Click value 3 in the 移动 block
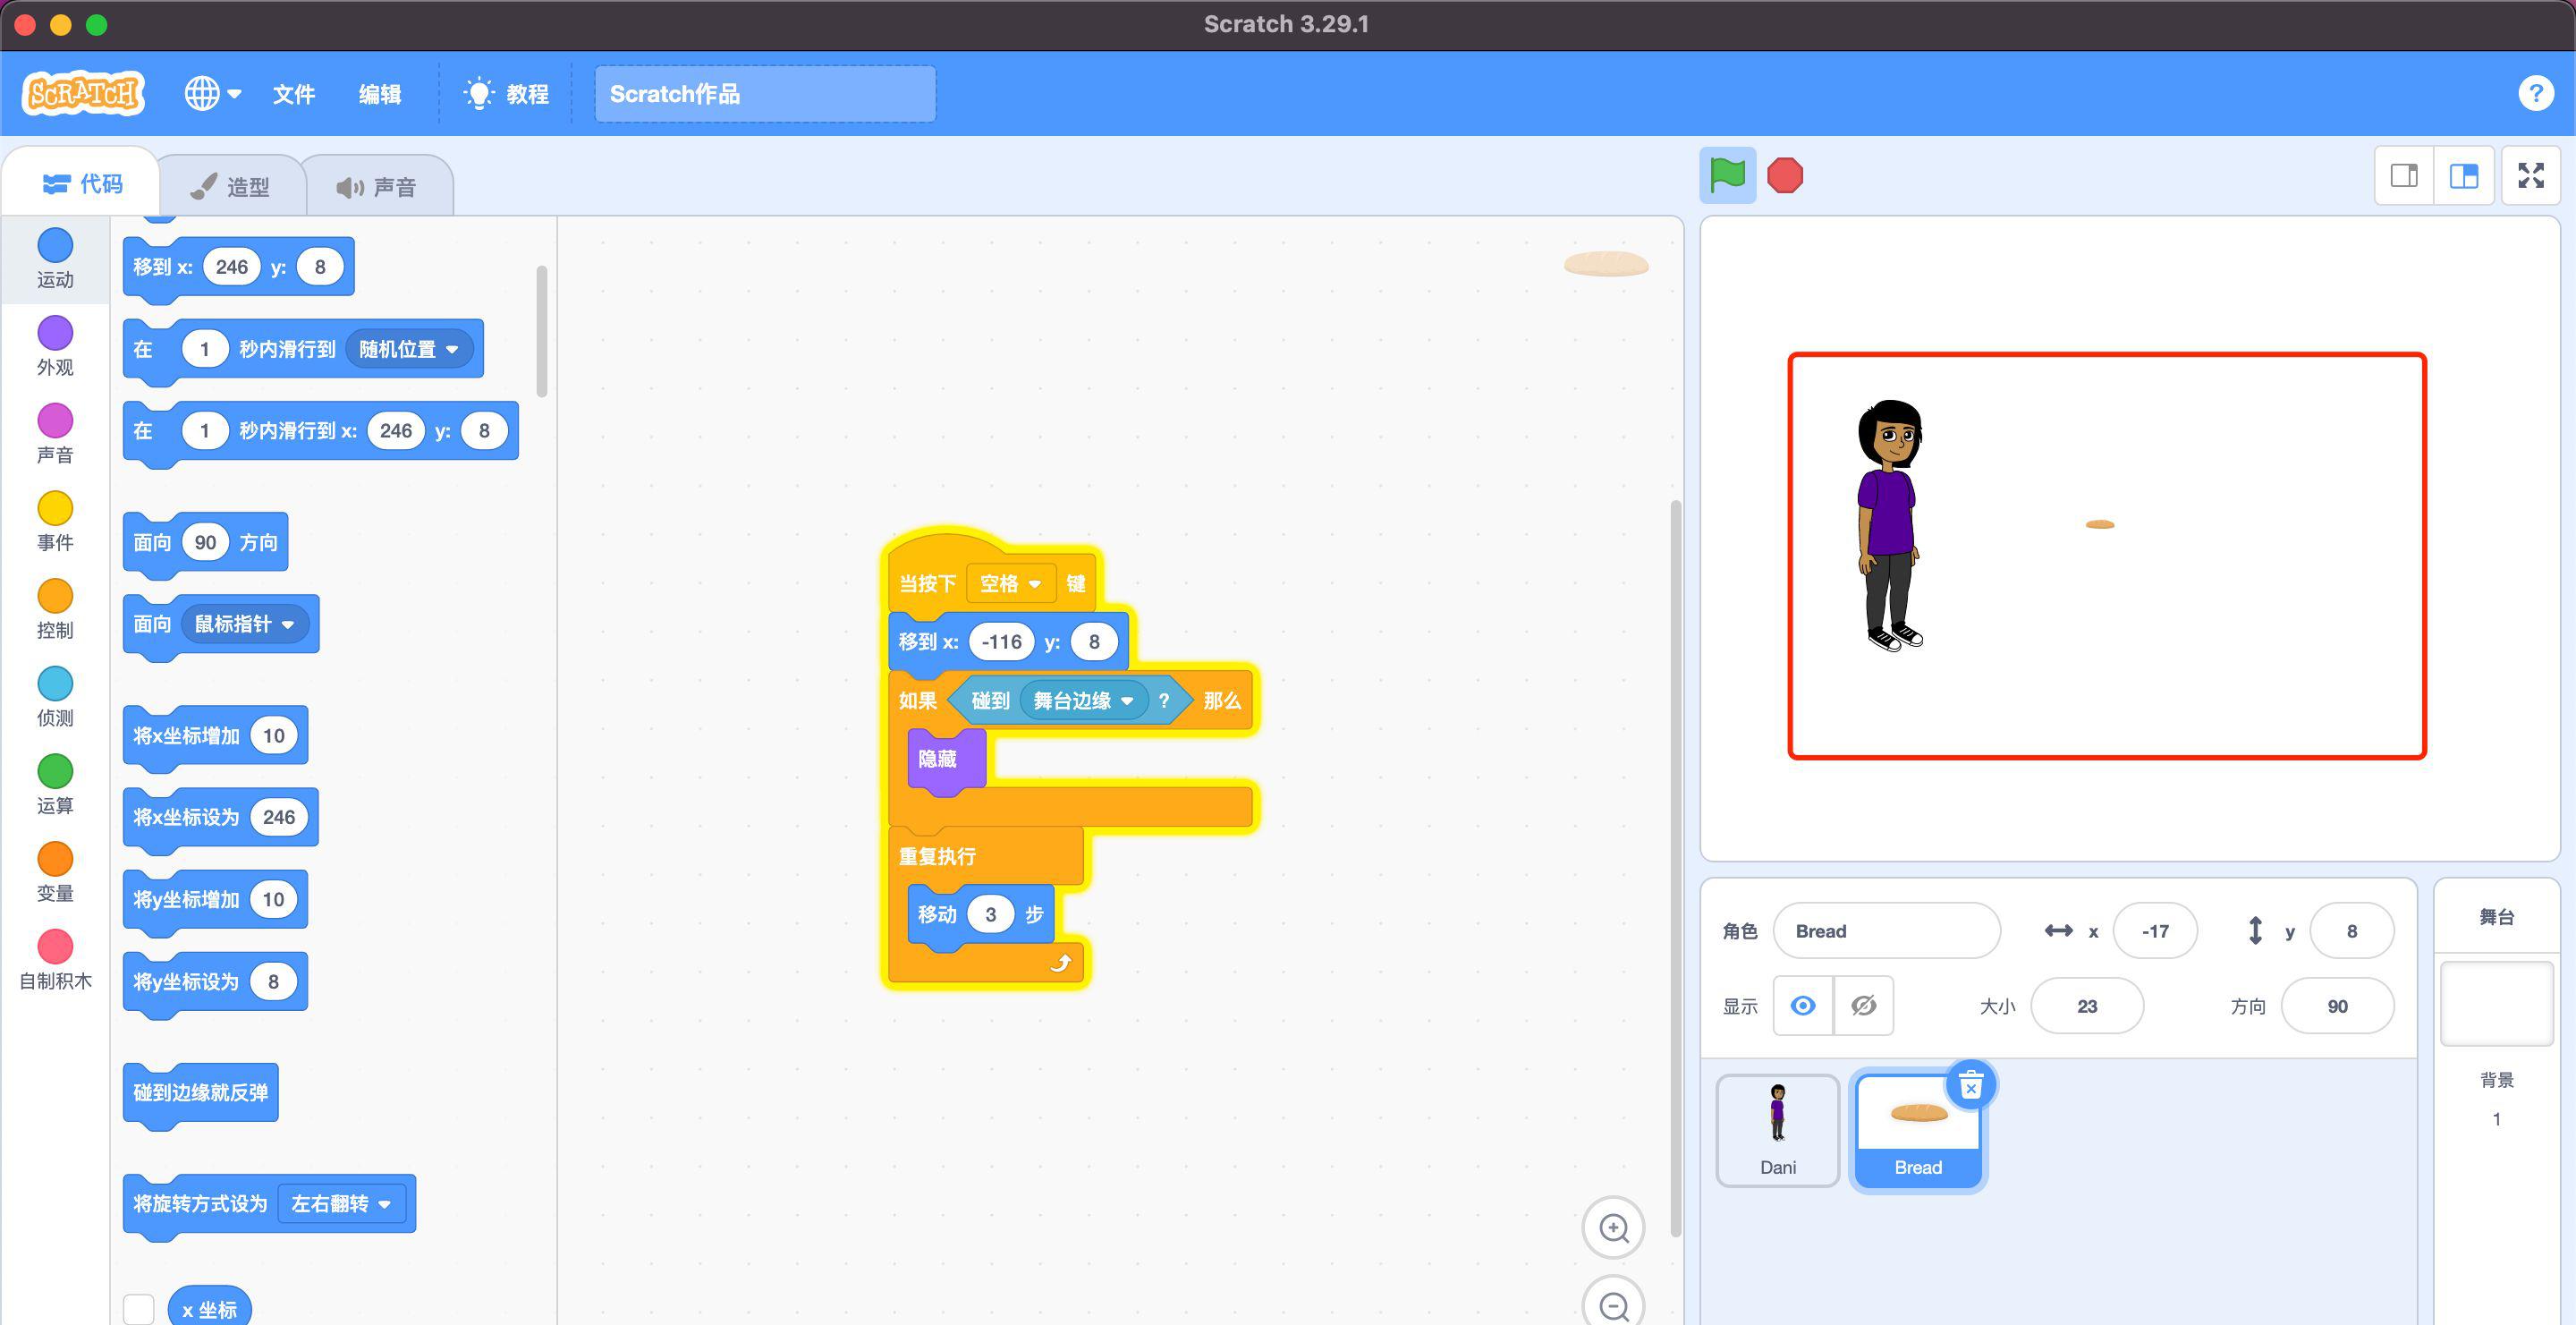 pyautogui.click(x=990, y=915)
